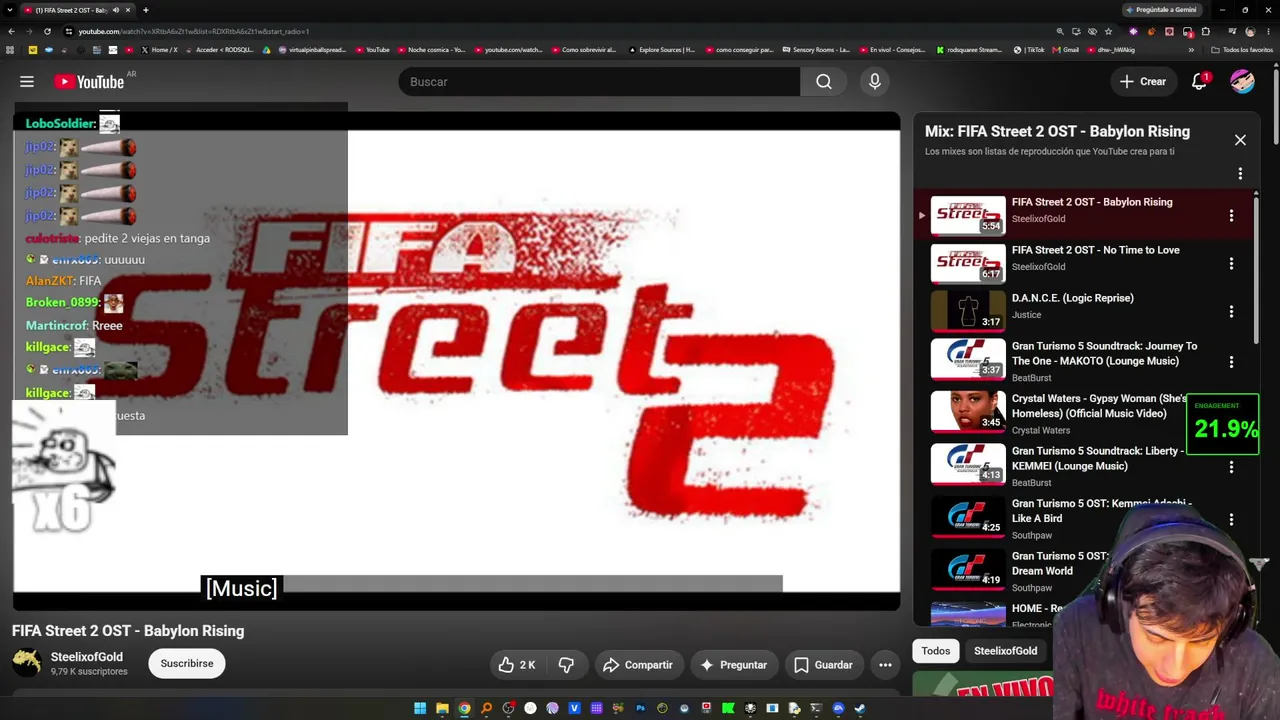Click the browser address bar URL
Screen dimensions: 1280x720
(194, 31)
